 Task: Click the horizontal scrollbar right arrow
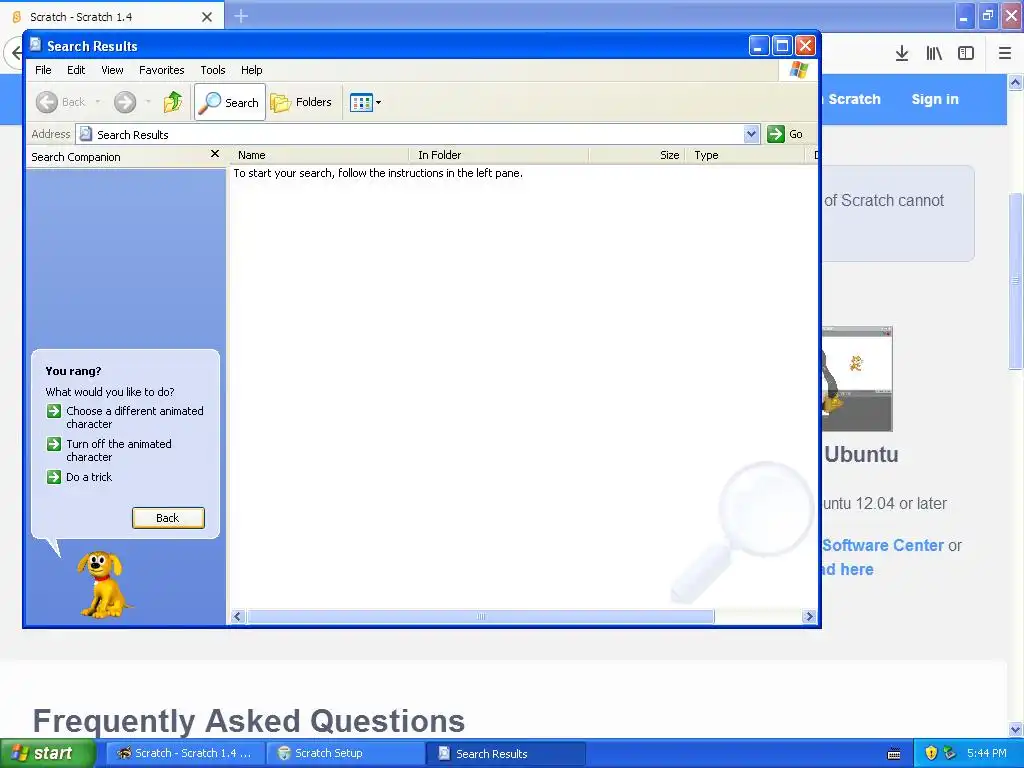pos(810,616)
